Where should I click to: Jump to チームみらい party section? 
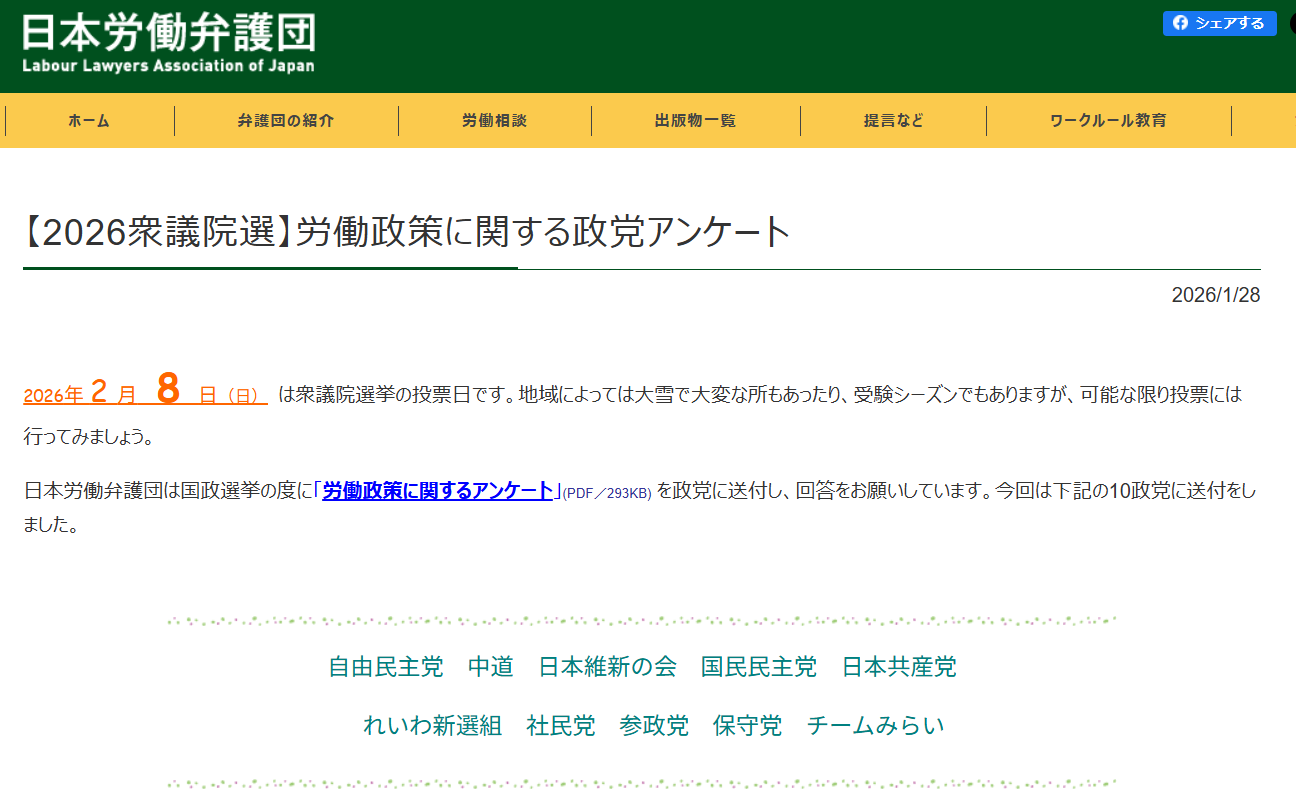pyautogui.click(x=875, y=726)
